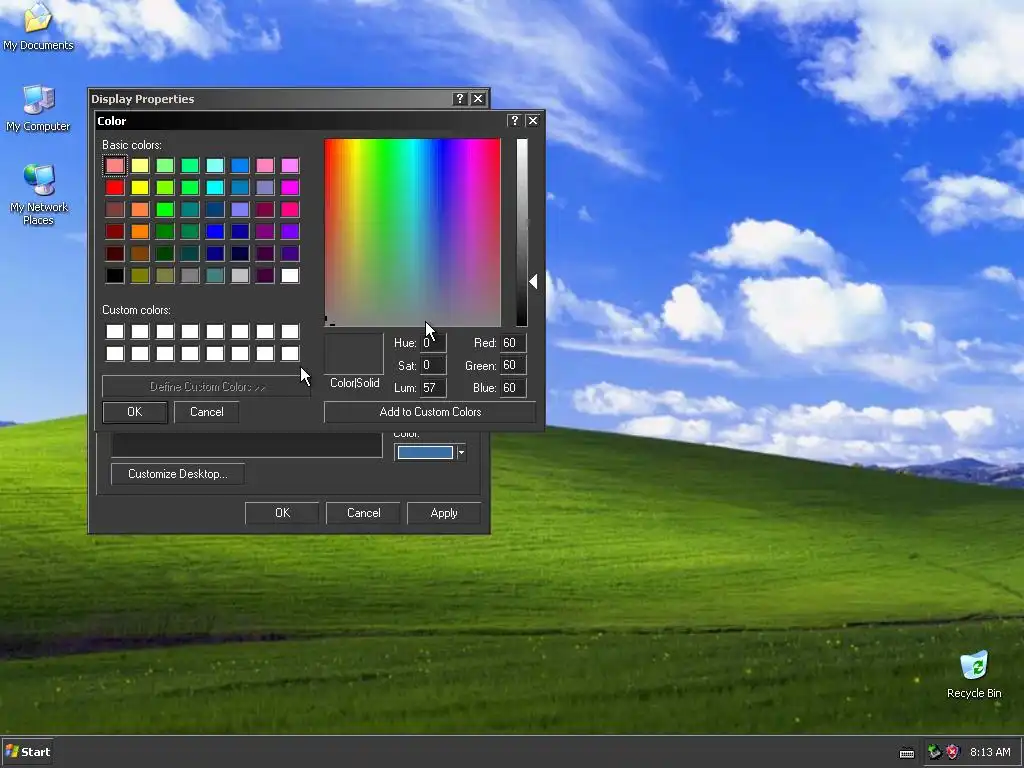Image resolution: width=1024 pixels, height=768 pixels.
Task: Click the Green value field
Action: click(x=513, y=365)
